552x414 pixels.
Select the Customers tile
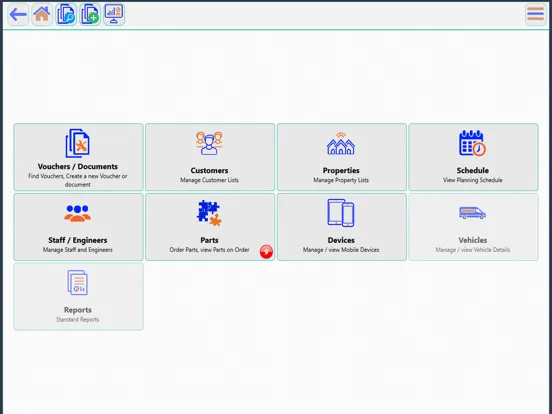coord(210,157)
